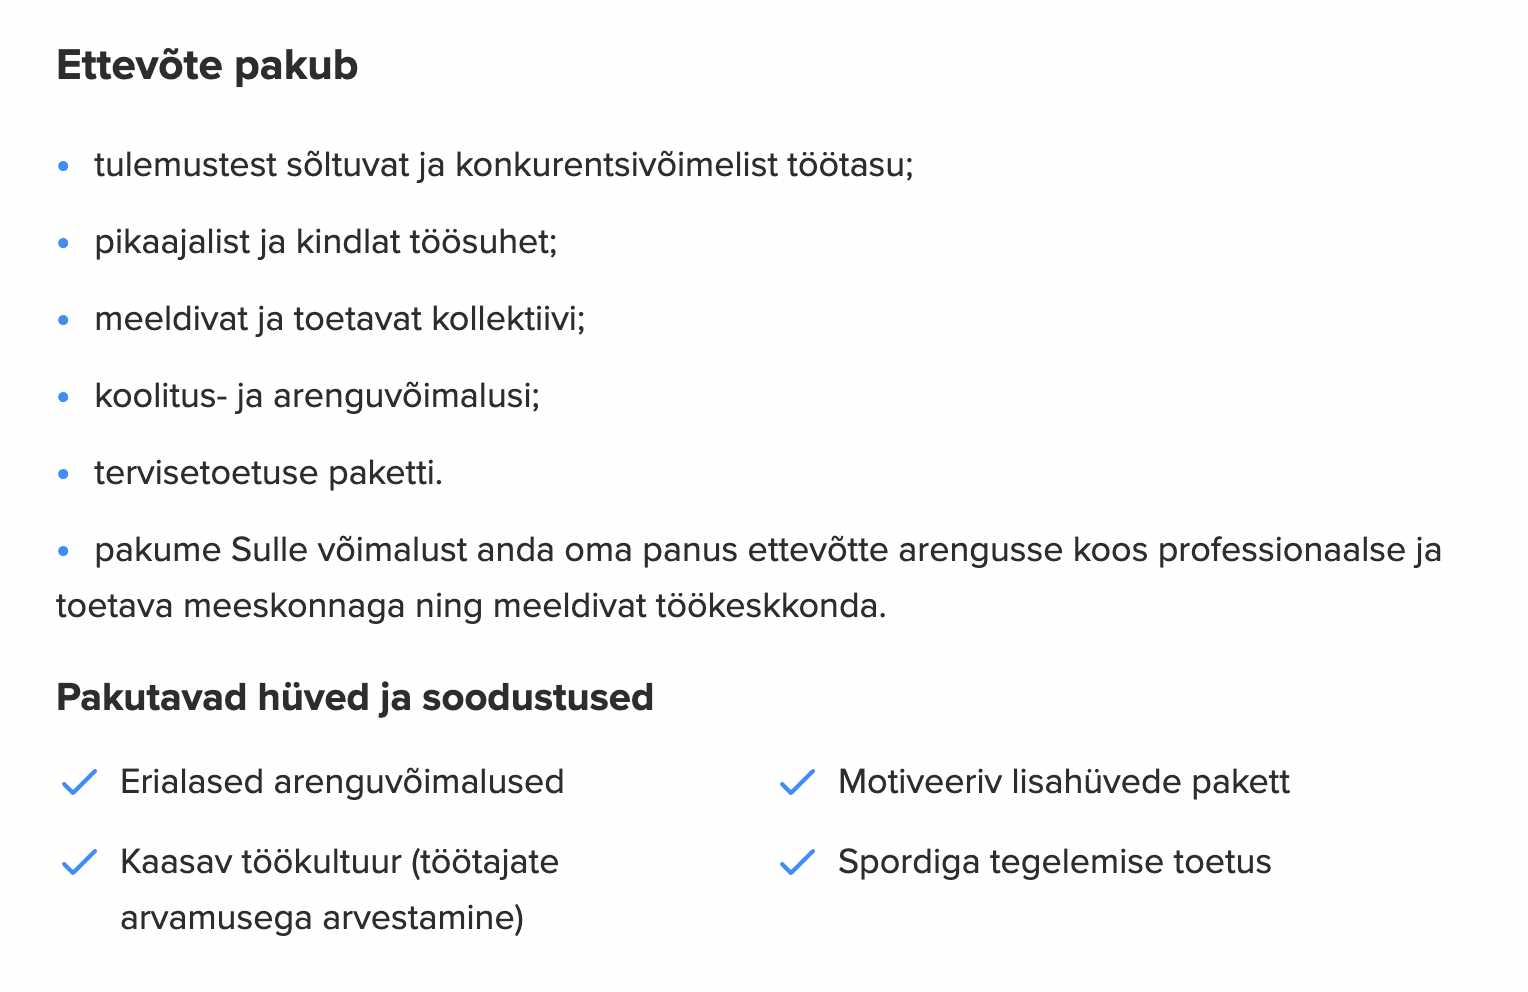This screenshot has width=1528, height=992.
Task: Click the Pakutavad hüved ja soodustused heading
Action: 354,697
